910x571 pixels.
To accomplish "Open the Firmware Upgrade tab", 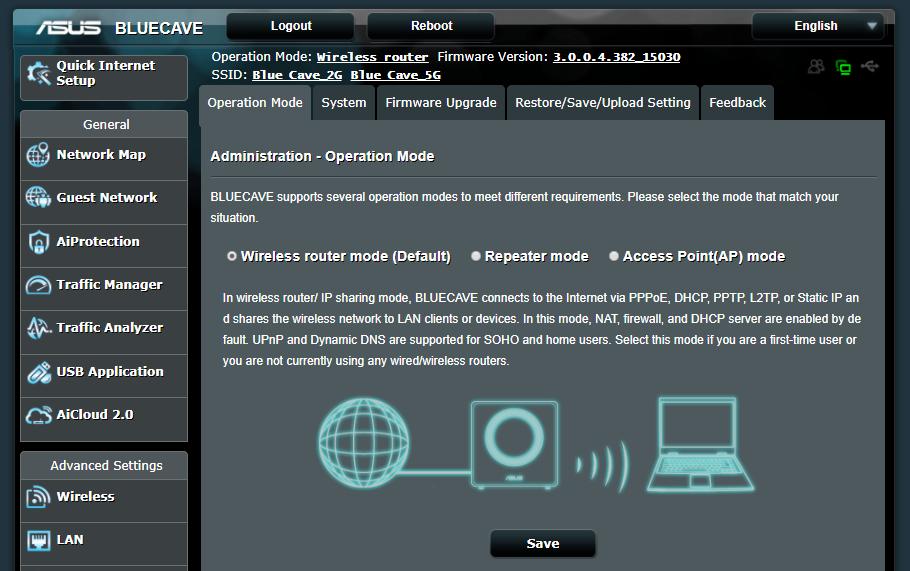I will pyautogui.click(x=440, y=103).
